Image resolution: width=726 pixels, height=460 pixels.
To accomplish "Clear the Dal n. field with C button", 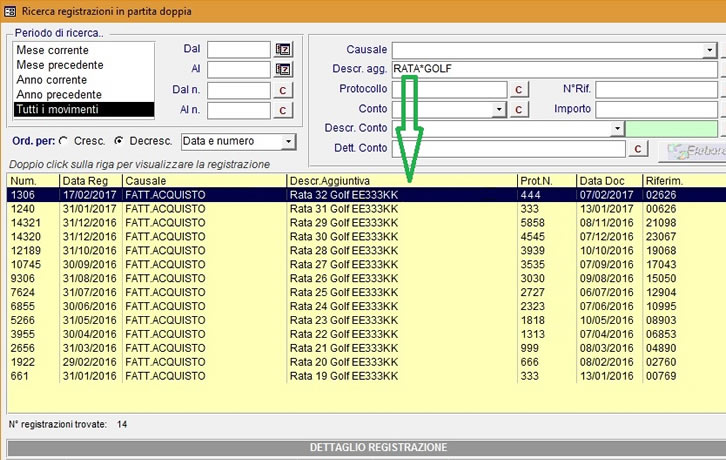I will pos(283,90).
